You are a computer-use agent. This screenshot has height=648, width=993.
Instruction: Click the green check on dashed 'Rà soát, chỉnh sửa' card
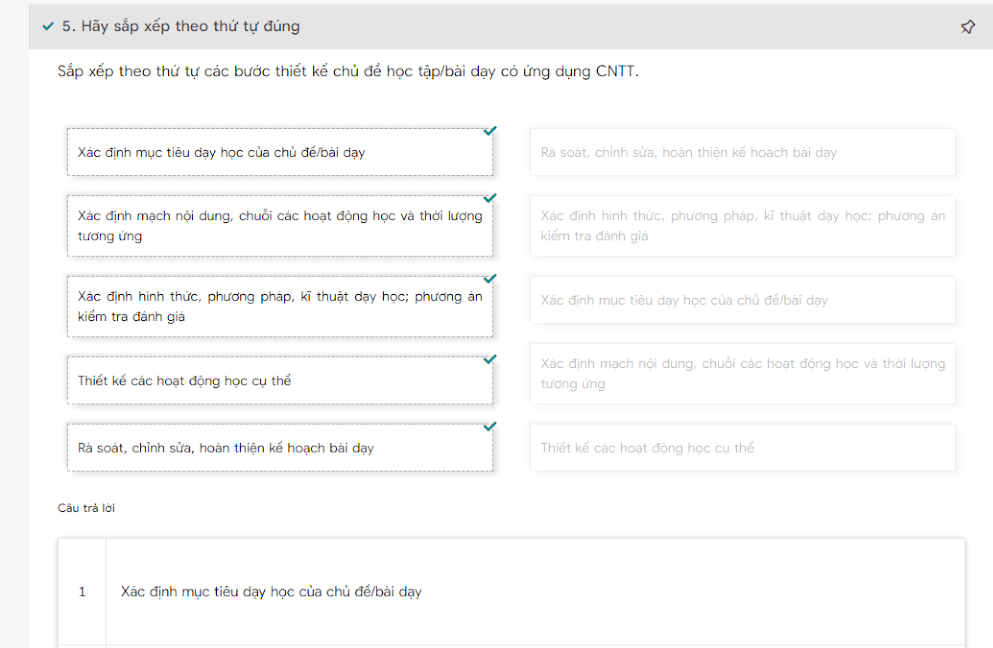tap(489, 427)
